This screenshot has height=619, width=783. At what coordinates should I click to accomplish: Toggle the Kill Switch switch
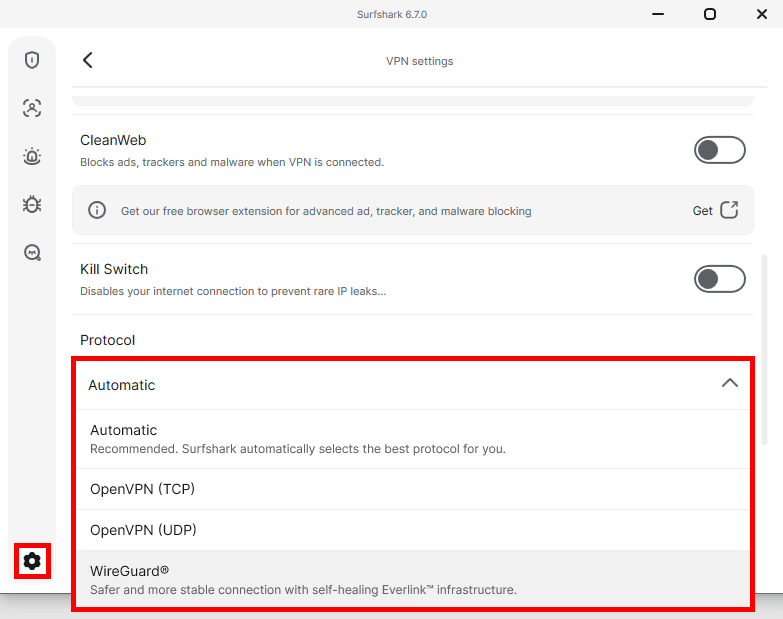720,279
